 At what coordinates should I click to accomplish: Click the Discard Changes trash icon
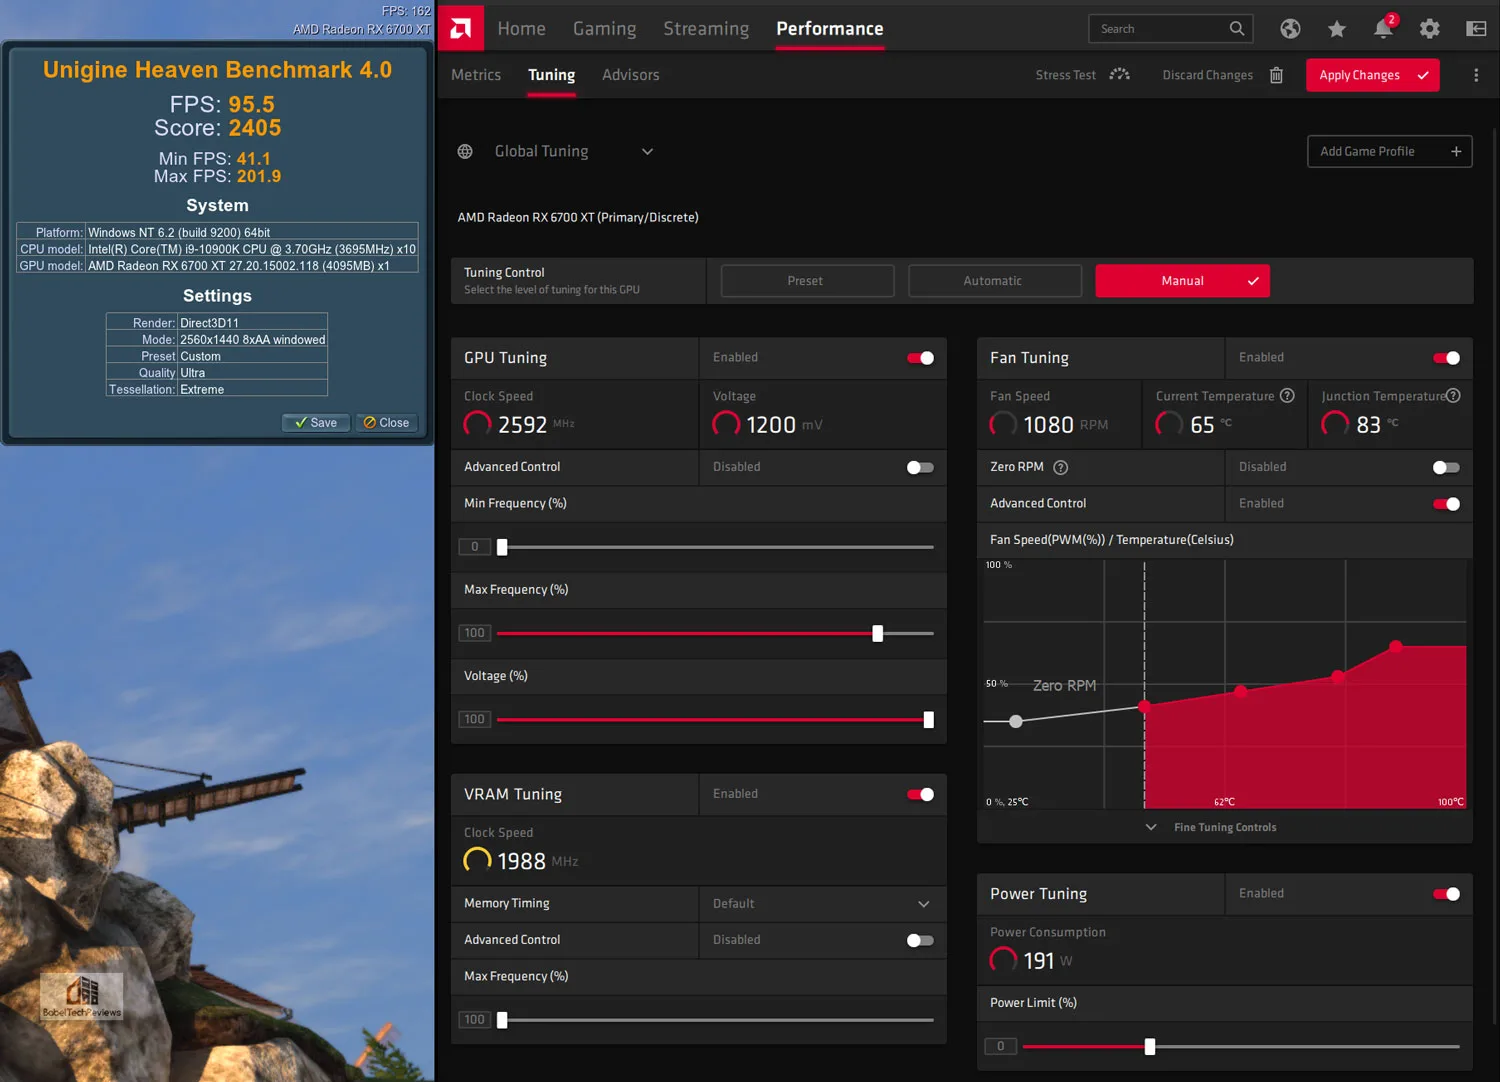(1276, 75)
